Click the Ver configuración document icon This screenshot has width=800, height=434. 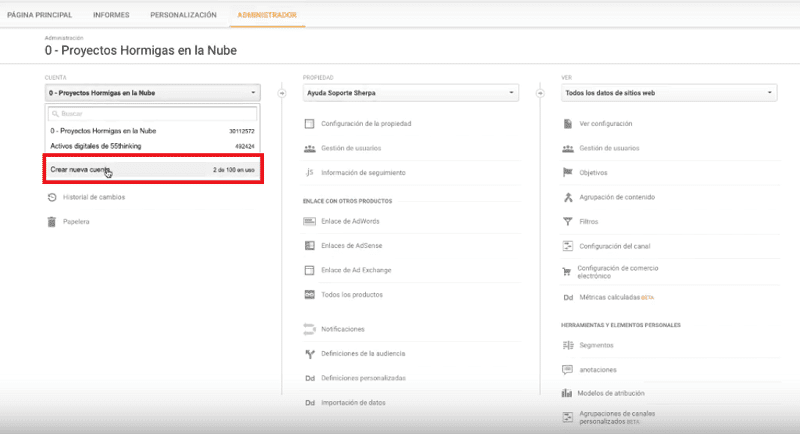click(568, 124)
